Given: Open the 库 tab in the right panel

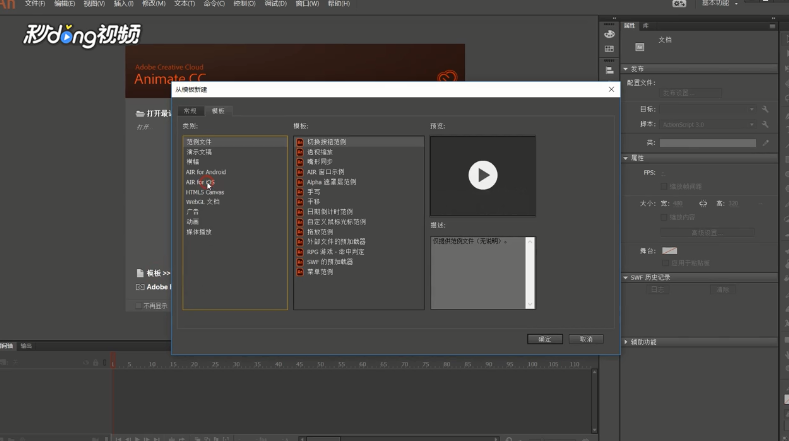Looking at the screenshot, I should 646,26.
